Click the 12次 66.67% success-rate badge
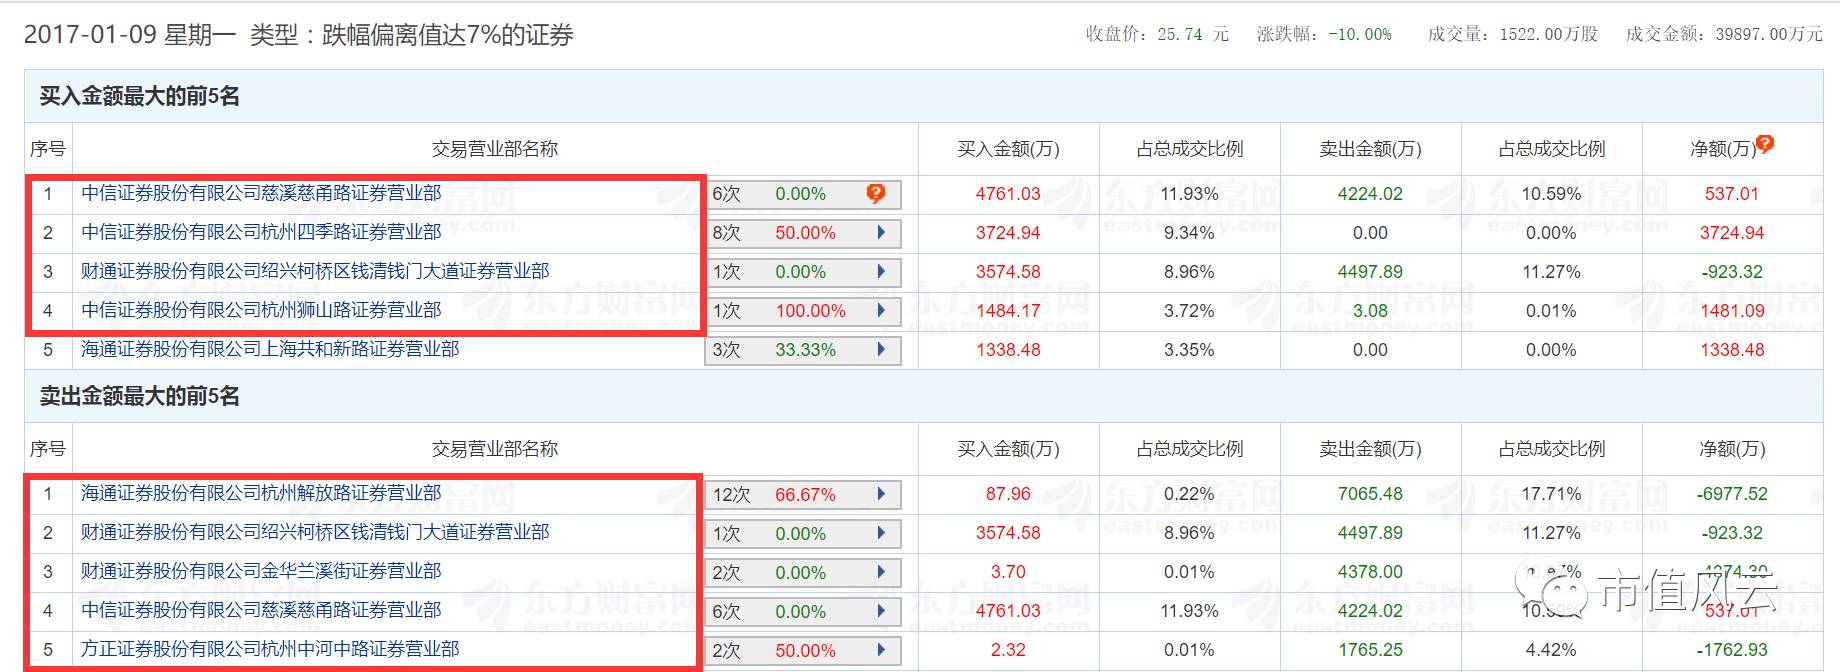 (803, 494)
